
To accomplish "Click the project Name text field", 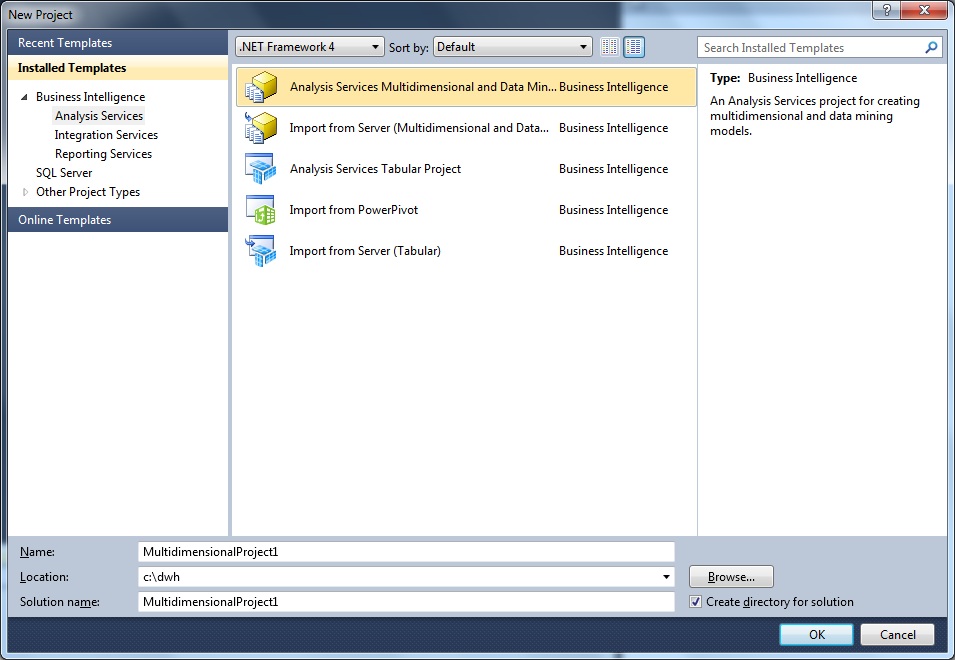I will tap(406, 552).
